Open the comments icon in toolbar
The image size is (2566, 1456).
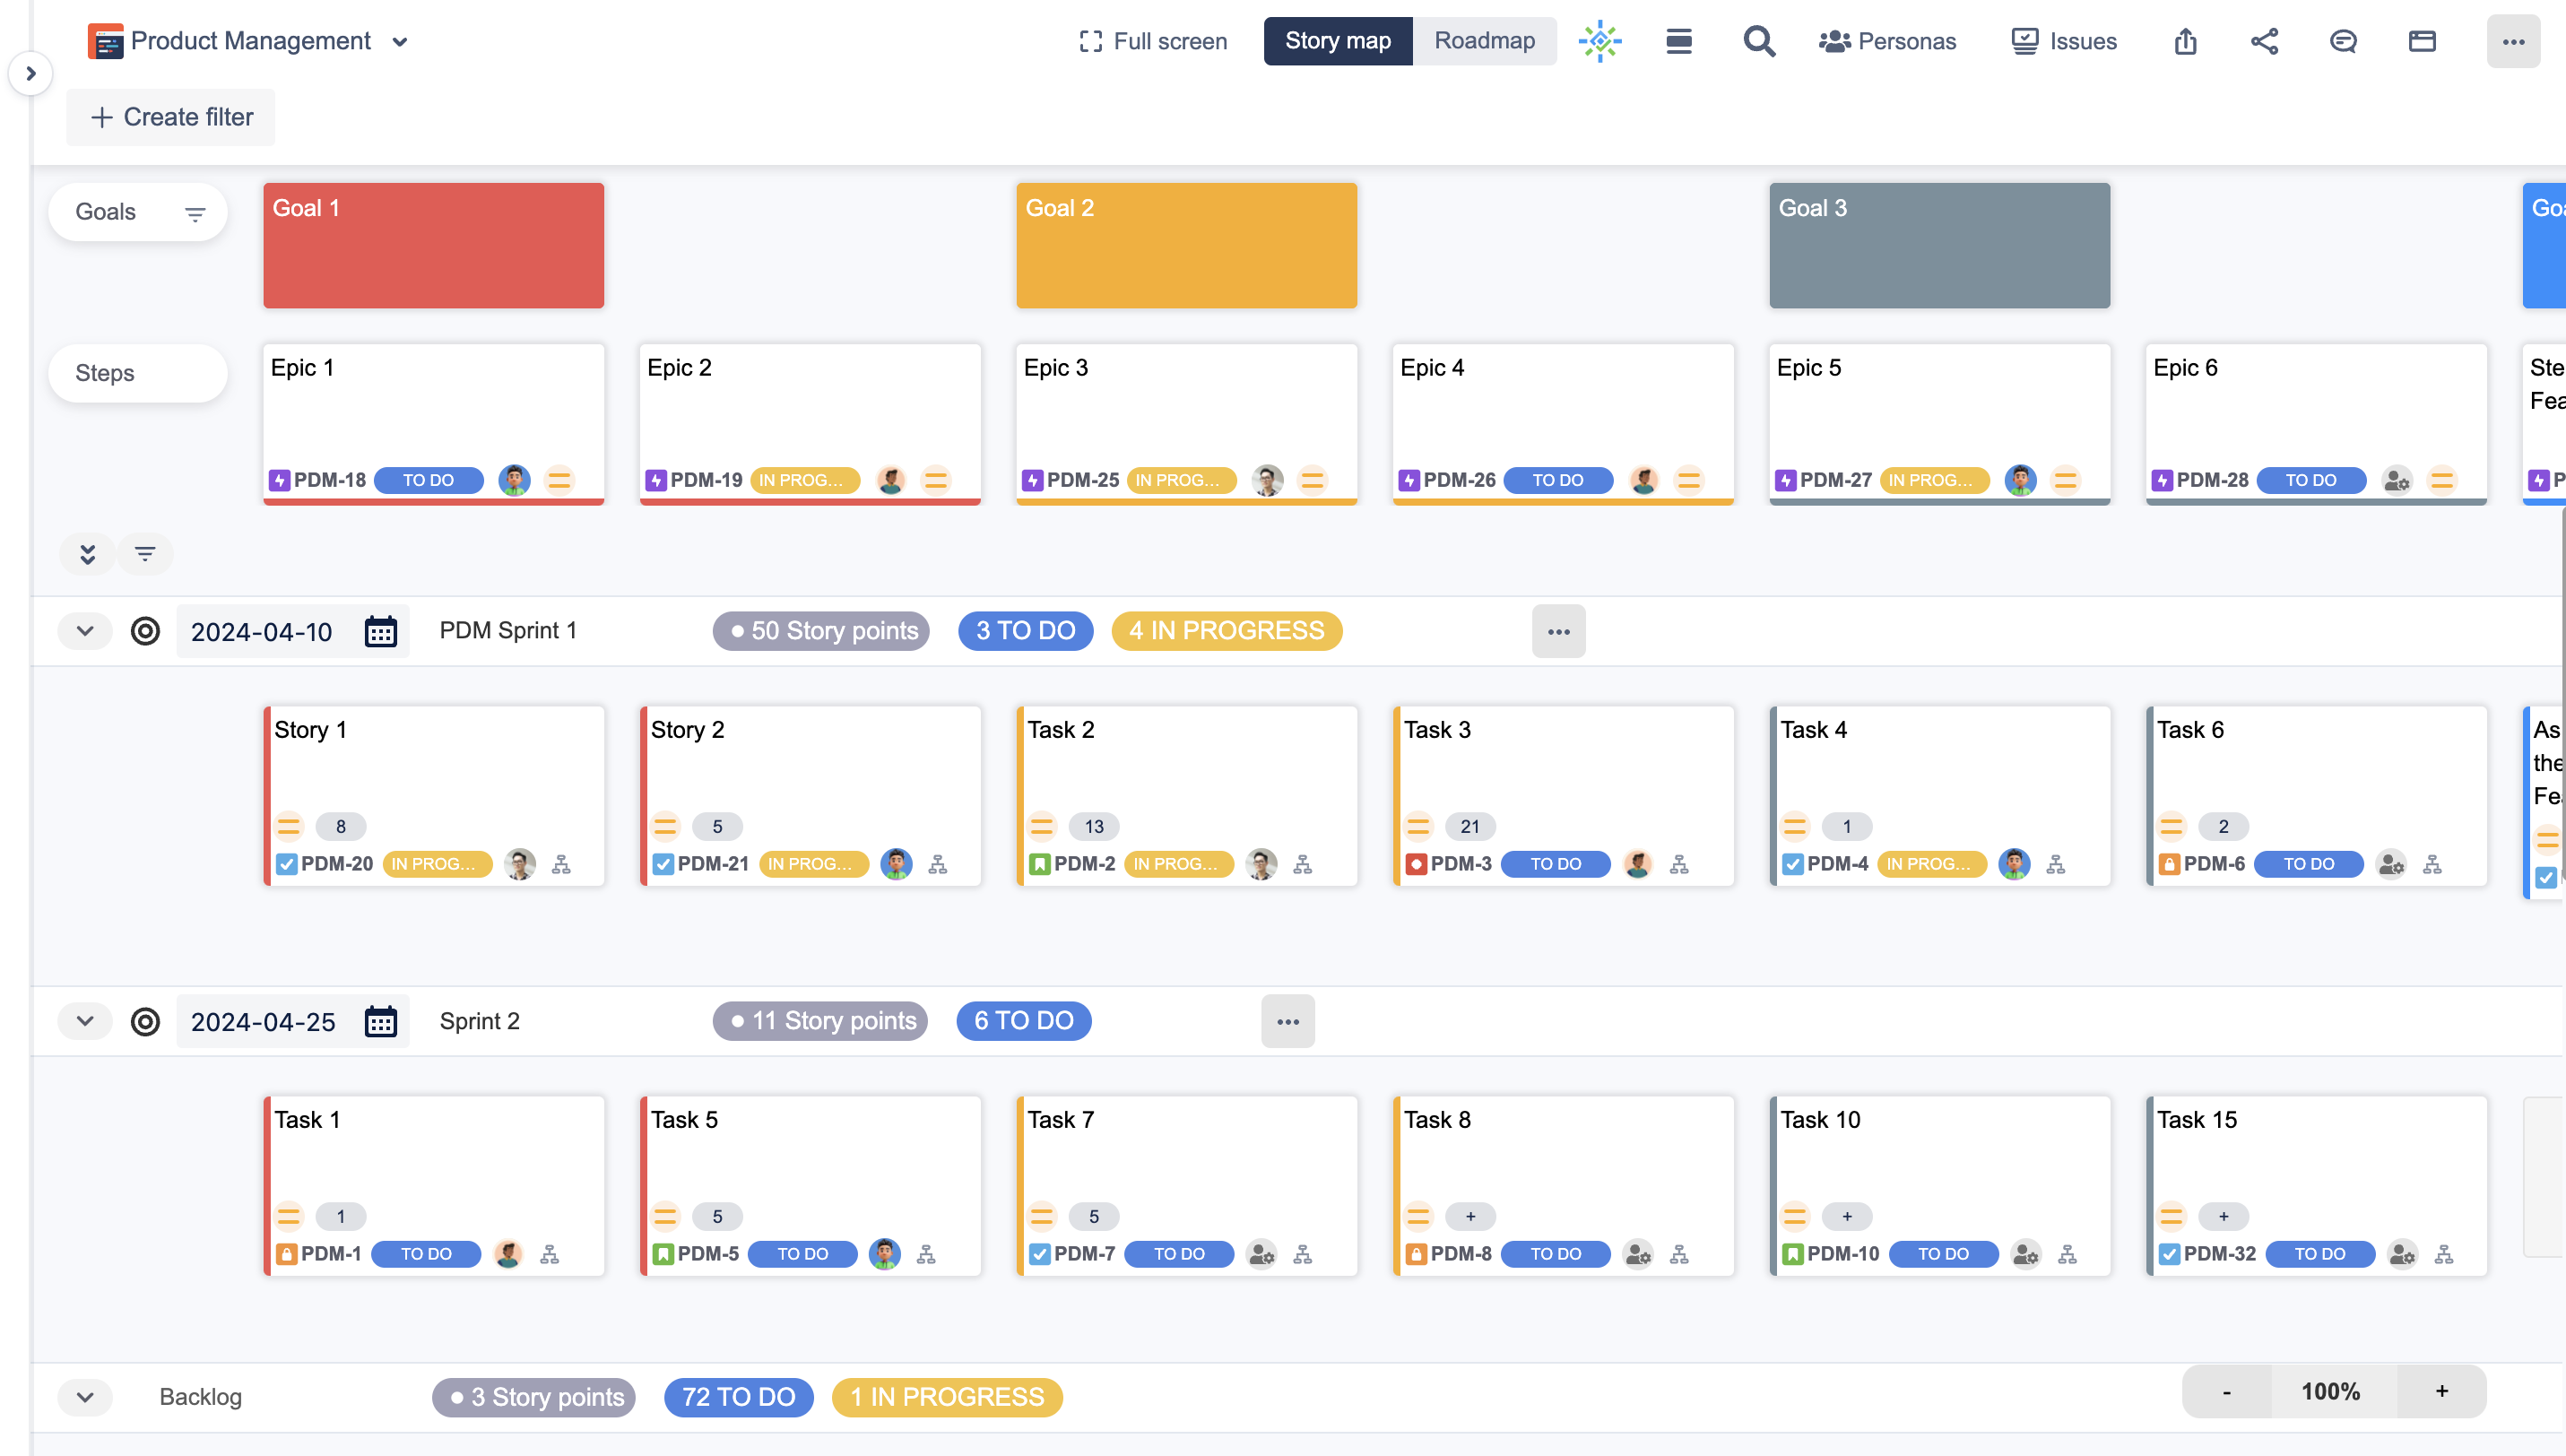2343,41
